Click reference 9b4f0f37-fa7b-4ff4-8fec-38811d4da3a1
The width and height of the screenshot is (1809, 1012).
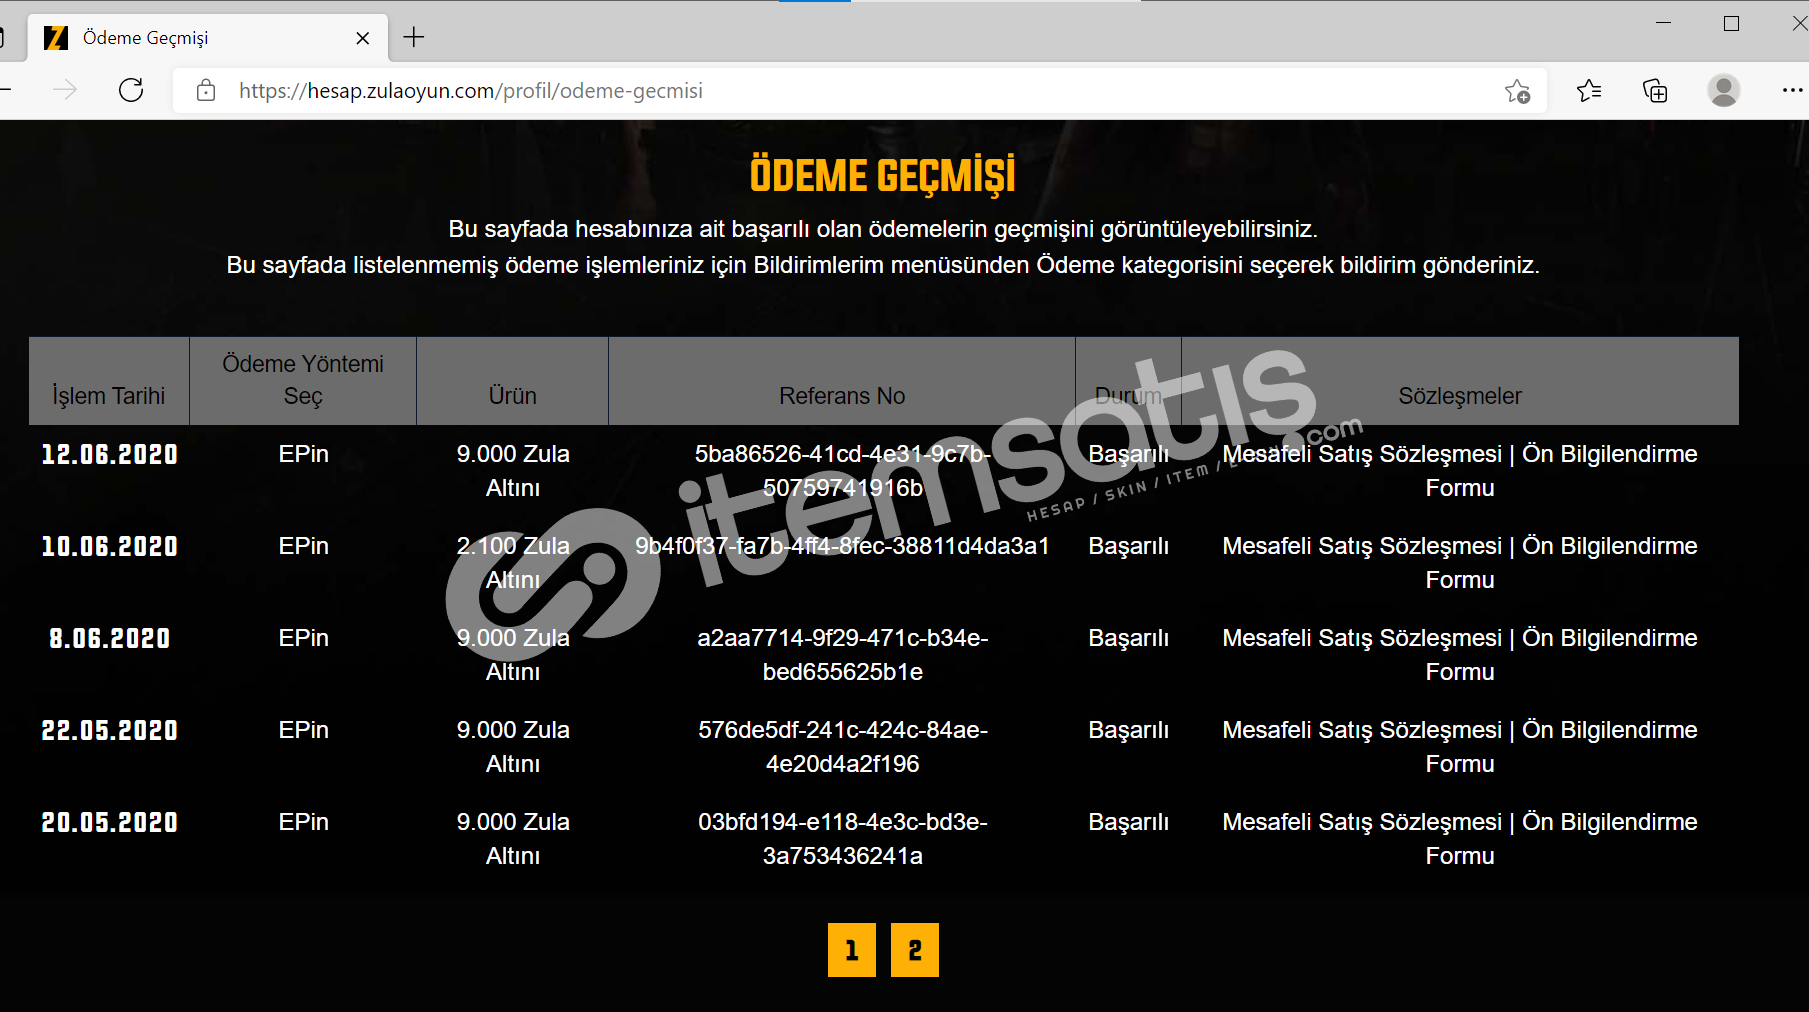(842, 546)
